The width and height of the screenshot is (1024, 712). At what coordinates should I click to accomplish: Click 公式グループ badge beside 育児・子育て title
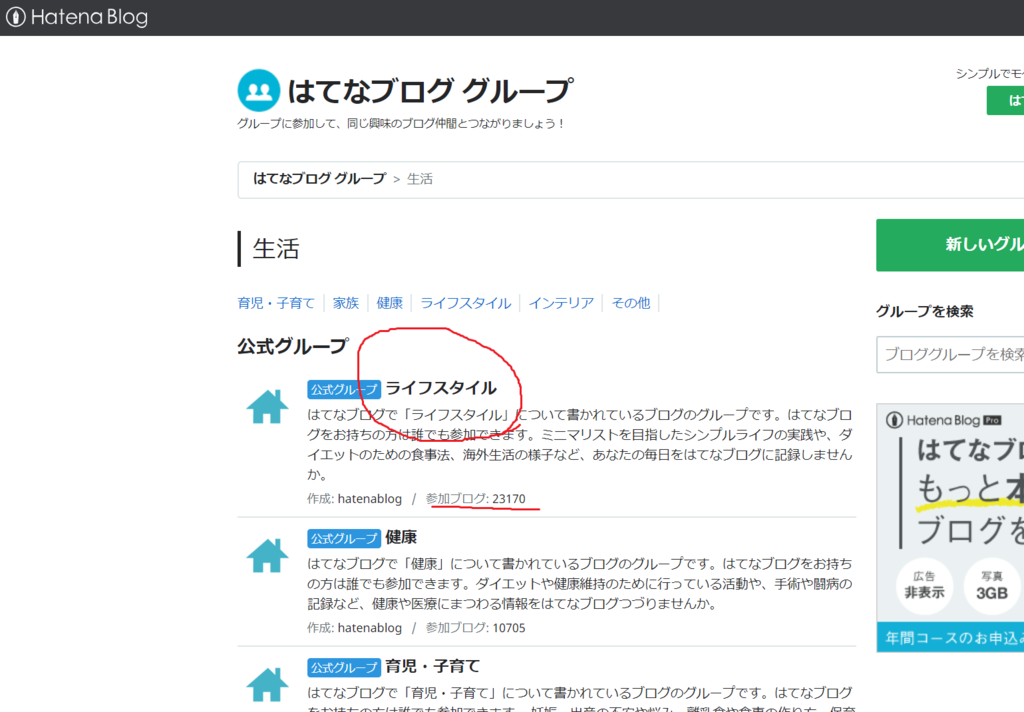tap(344, 668)
